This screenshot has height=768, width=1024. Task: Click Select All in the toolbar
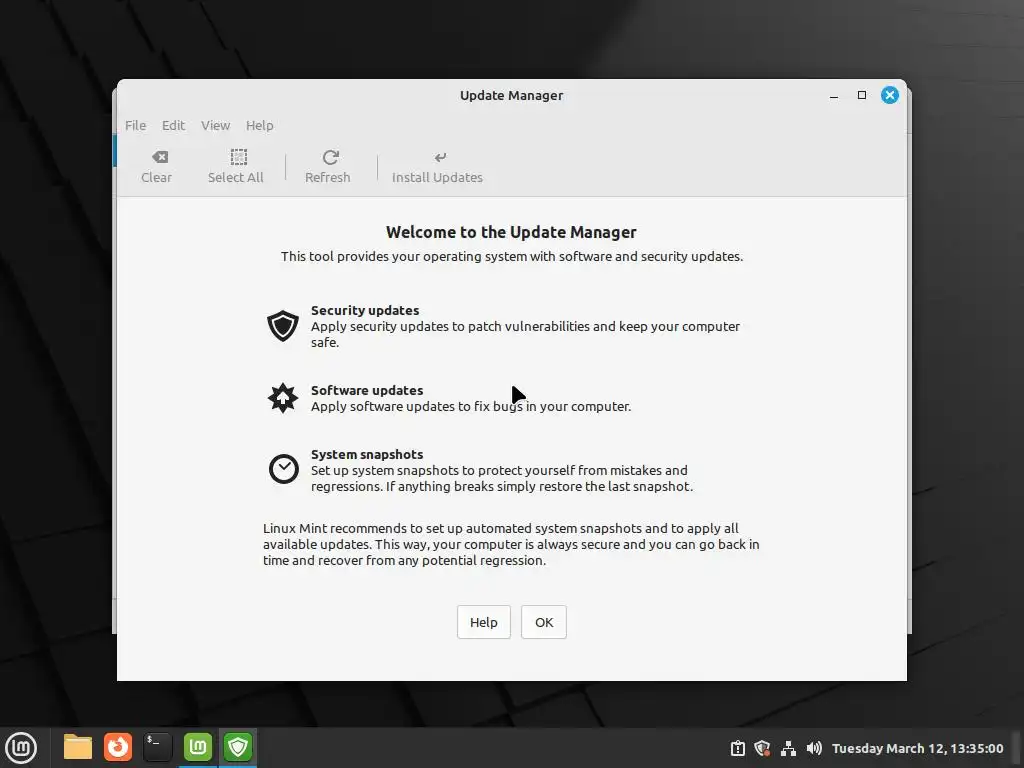click(x=236, y=167)
